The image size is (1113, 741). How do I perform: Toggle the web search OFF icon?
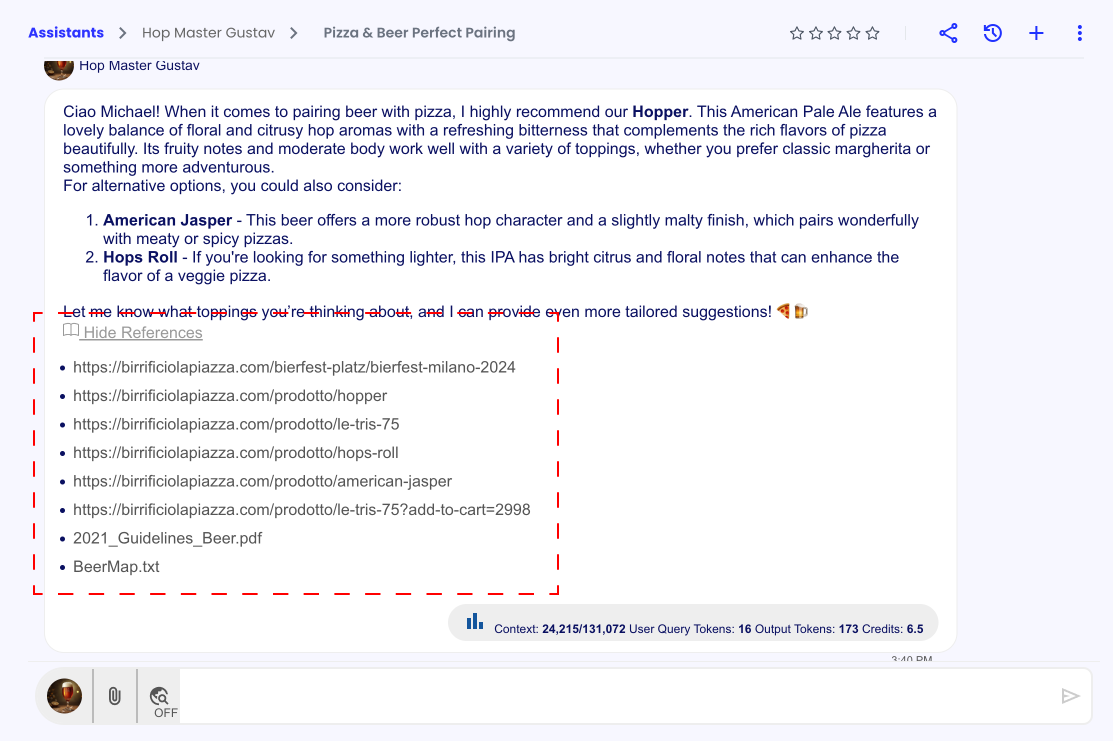160,696
